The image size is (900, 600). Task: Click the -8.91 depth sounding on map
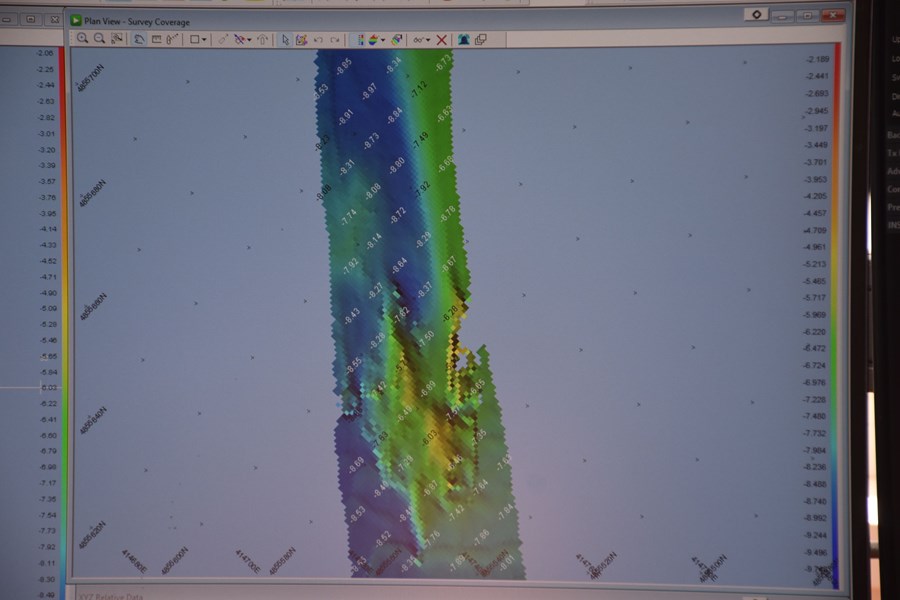point(346,116)
